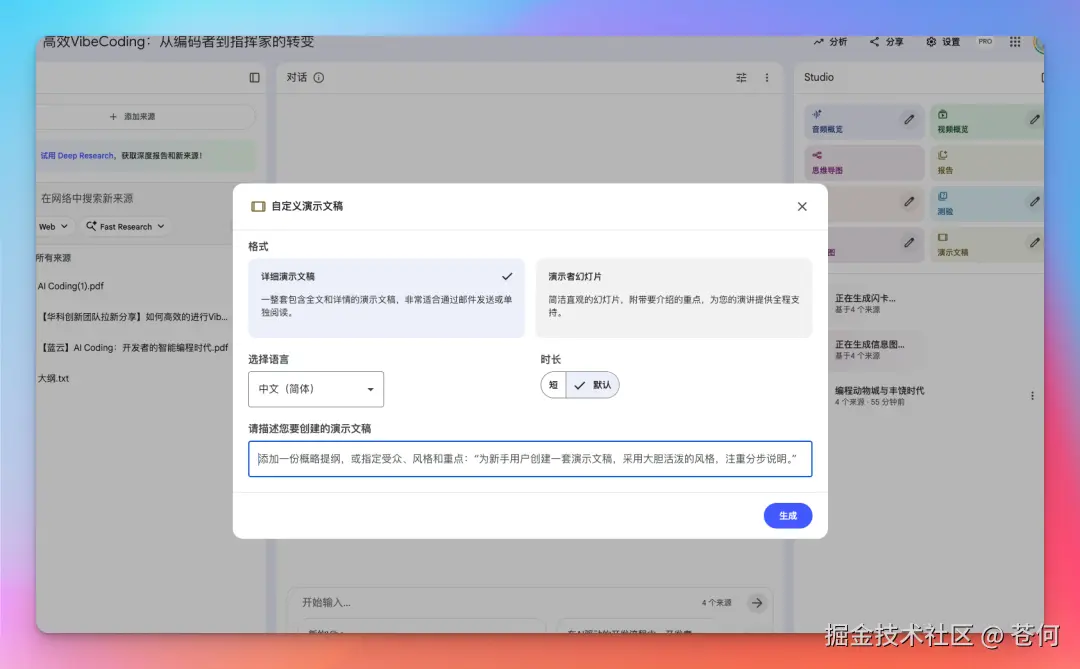
Task: Open the Google apps grid icon
Action: tap(1014, 42)
